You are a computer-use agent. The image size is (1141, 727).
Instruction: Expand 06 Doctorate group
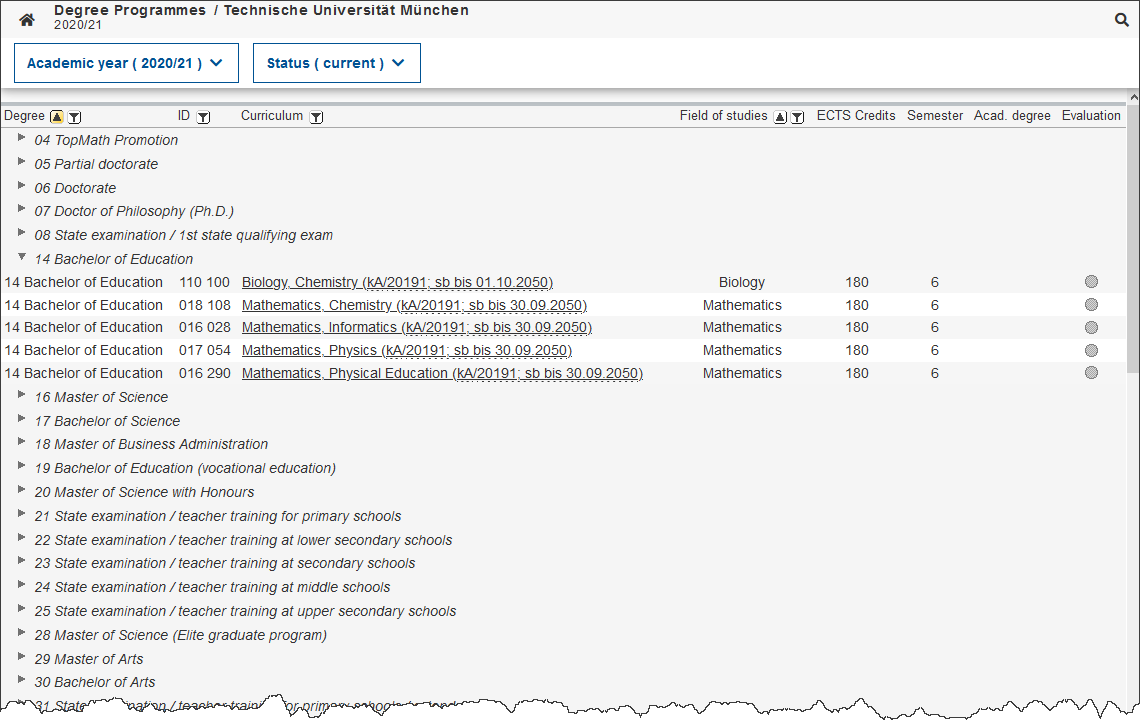click(22, 186)
